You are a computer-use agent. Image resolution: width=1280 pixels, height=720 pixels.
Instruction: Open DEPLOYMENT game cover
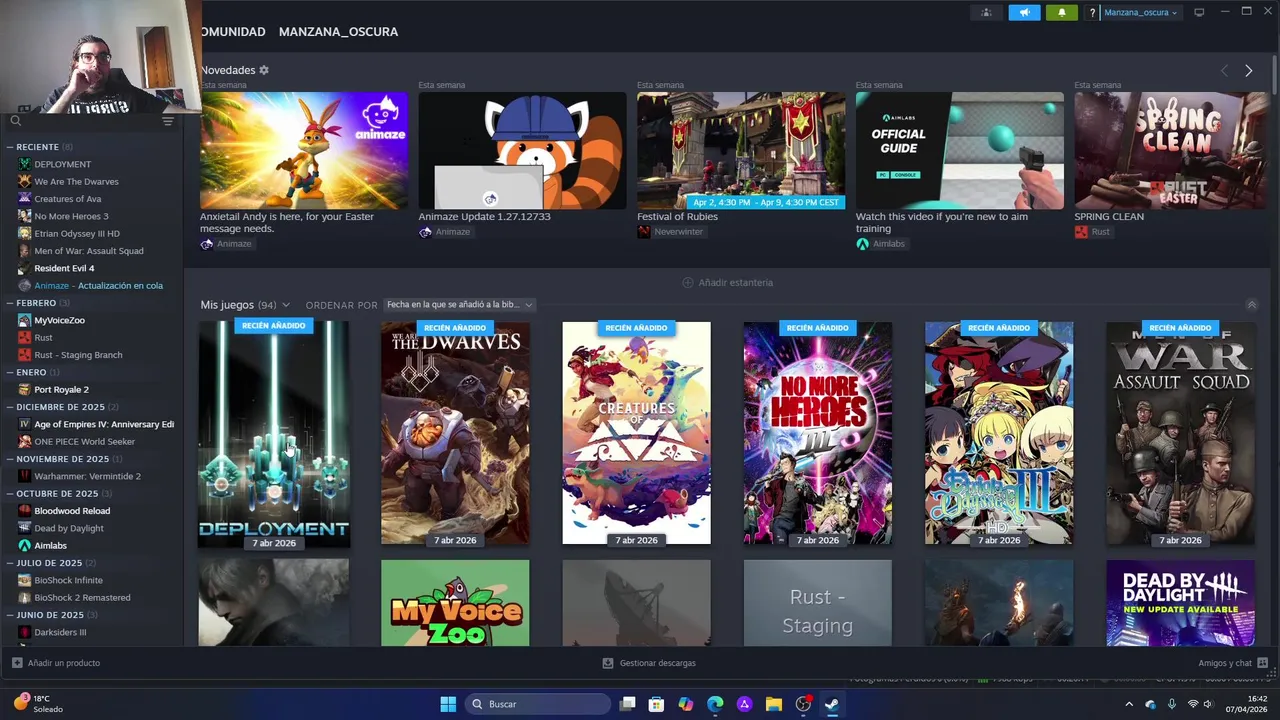tap(274, 433)
